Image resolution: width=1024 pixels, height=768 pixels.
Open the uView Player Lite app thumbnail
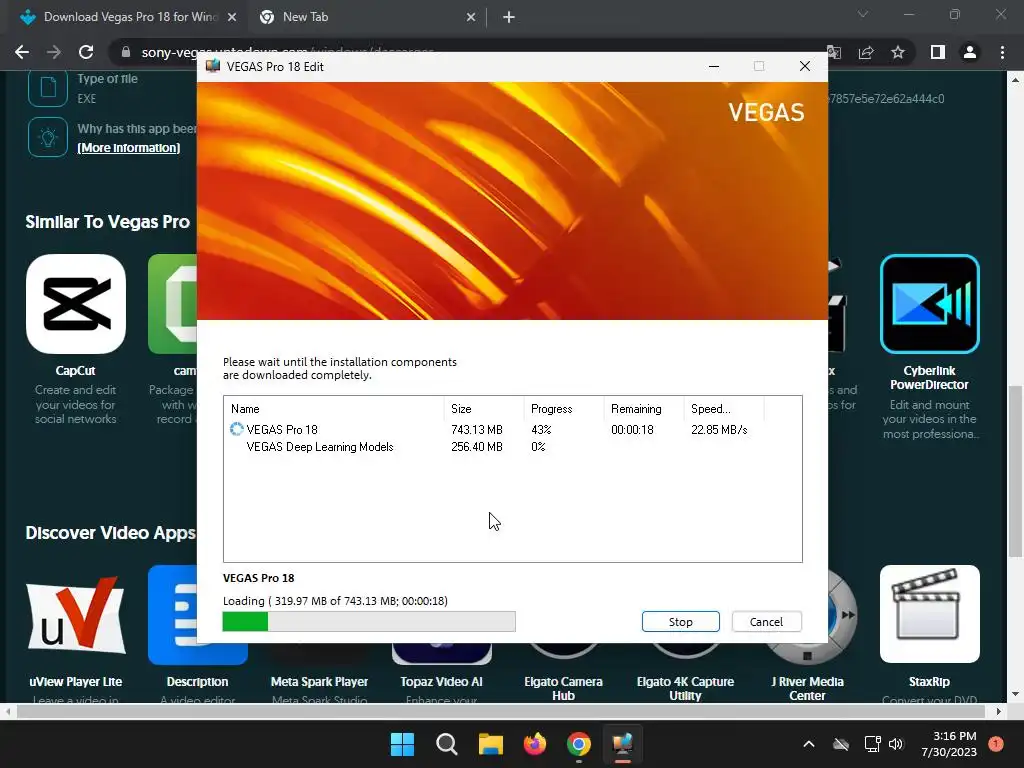pos(76,615)
